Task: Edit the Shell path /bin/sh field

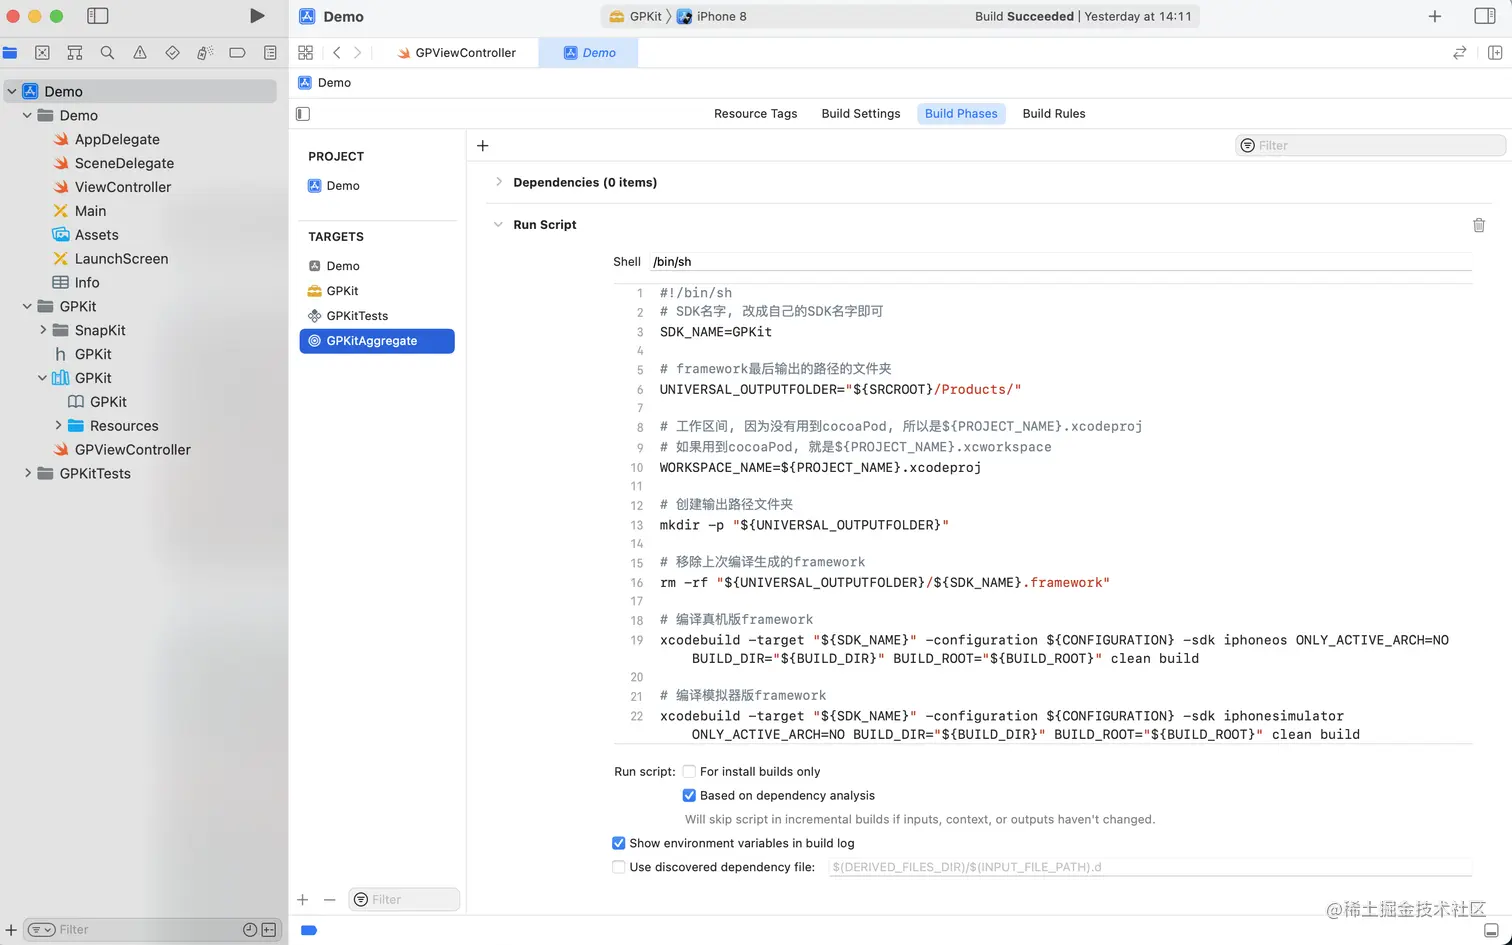Action: pyautogui.click(x=1061, y=262)
